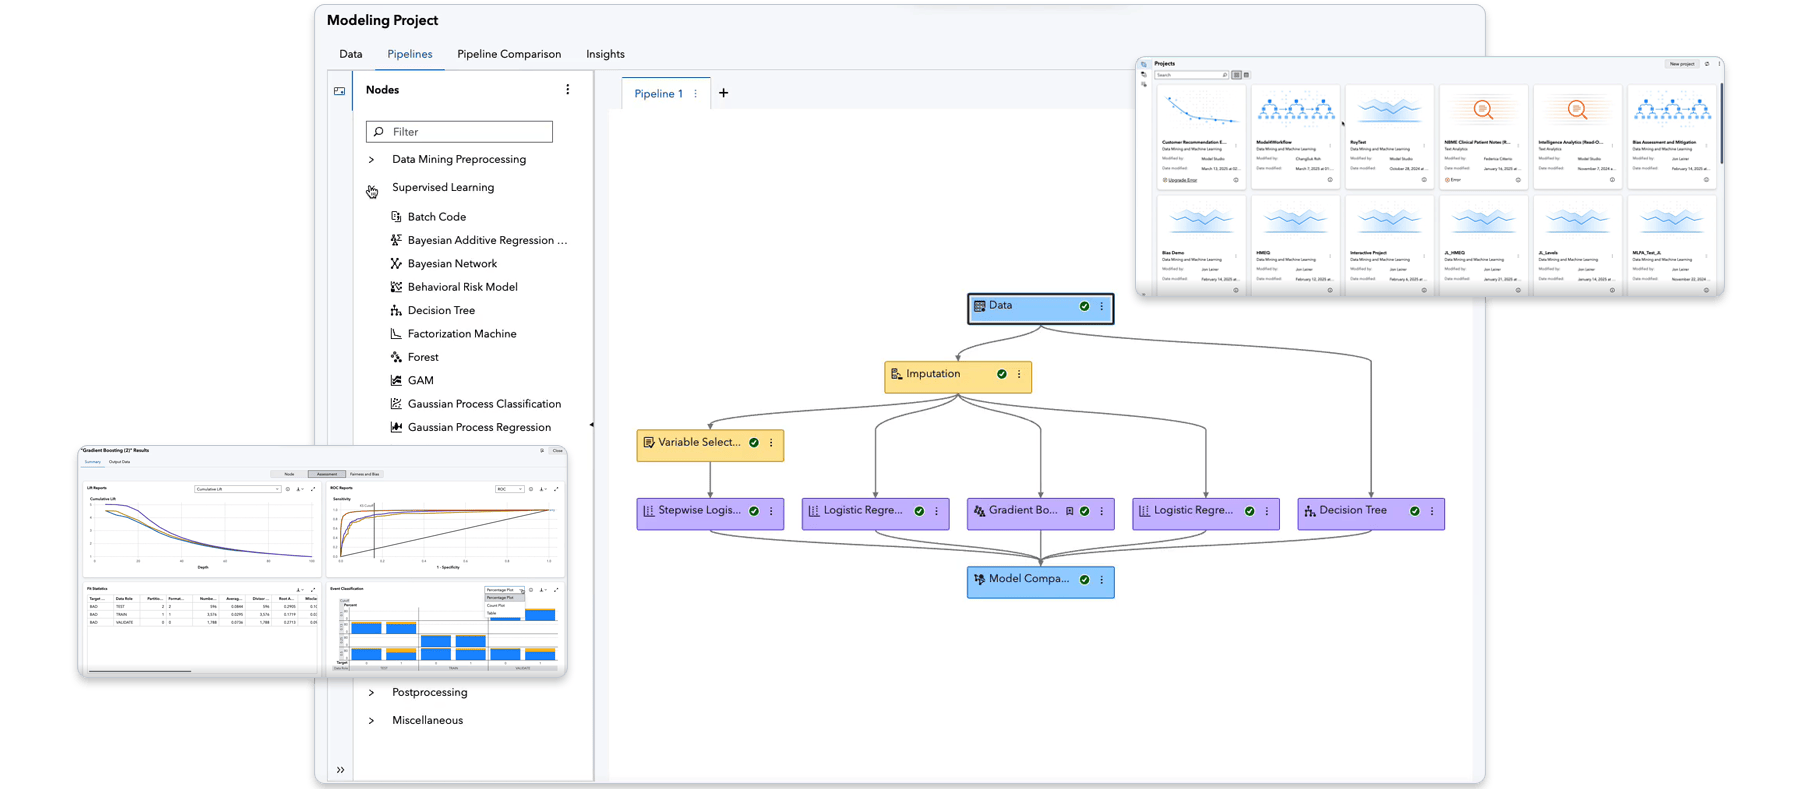Click the GAM node icon
The width and height of the screenshot is (1800, 789).
click(x=396, y=381)
